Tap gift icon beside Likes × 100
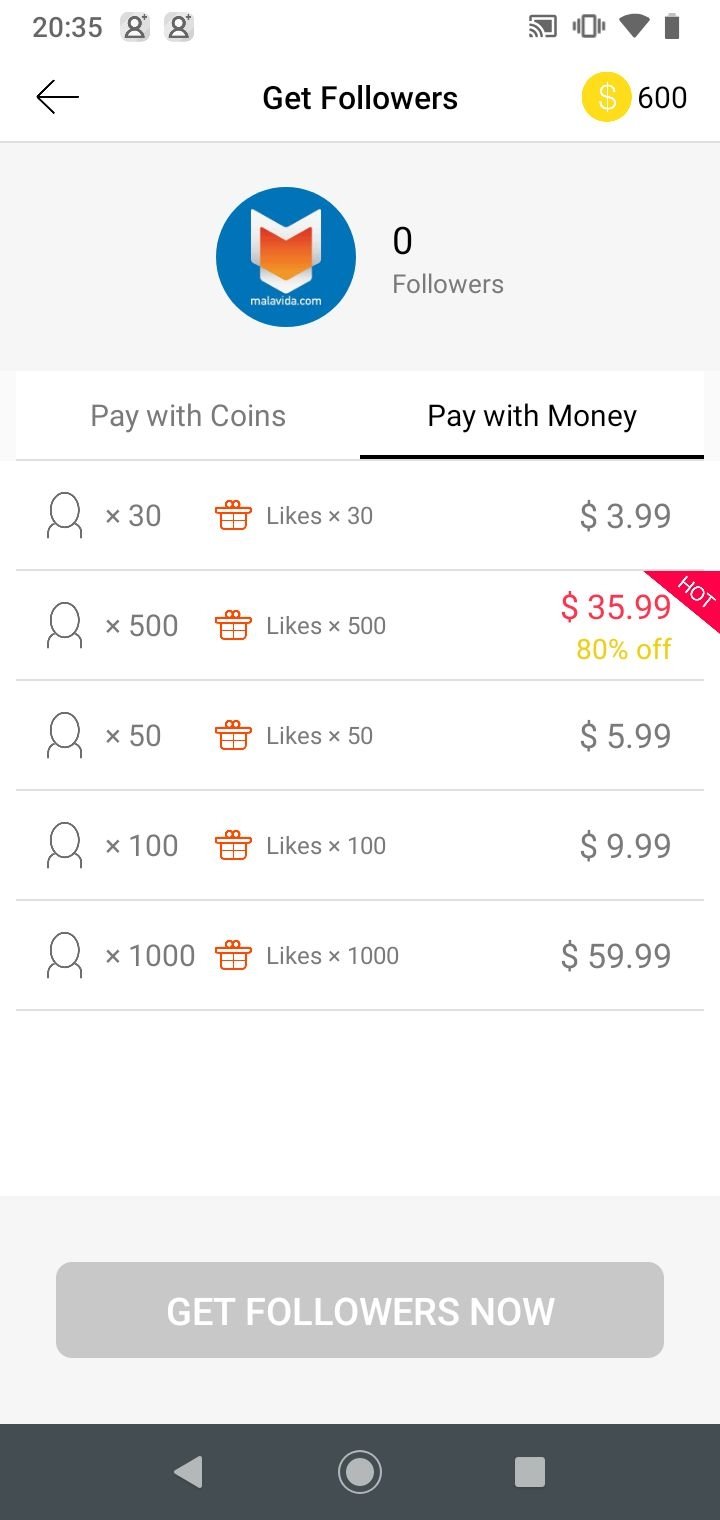 (x=233, y=846)
